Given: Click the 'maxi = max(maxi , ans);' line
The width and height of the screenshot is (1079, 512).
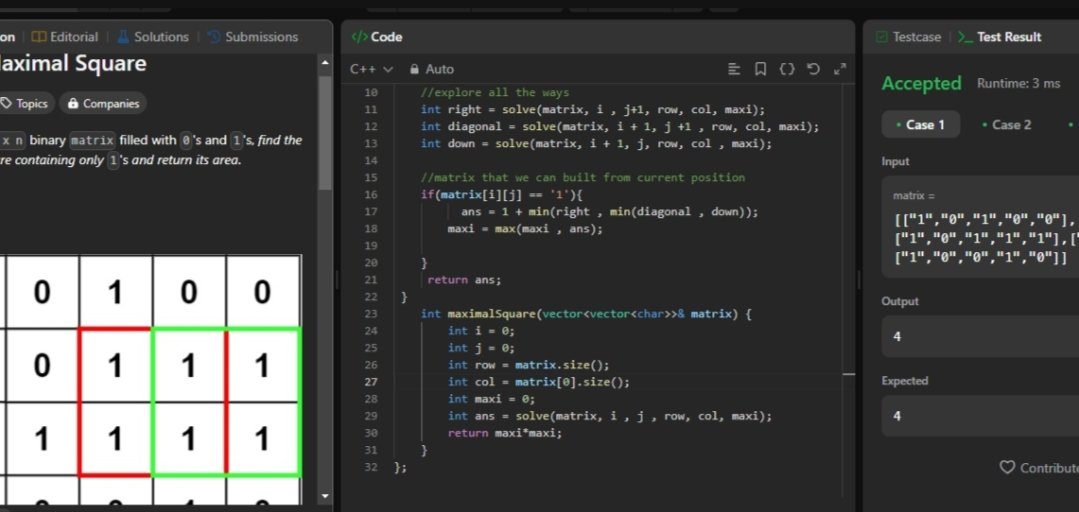Looking at the screenshot, I should point(524,228).
